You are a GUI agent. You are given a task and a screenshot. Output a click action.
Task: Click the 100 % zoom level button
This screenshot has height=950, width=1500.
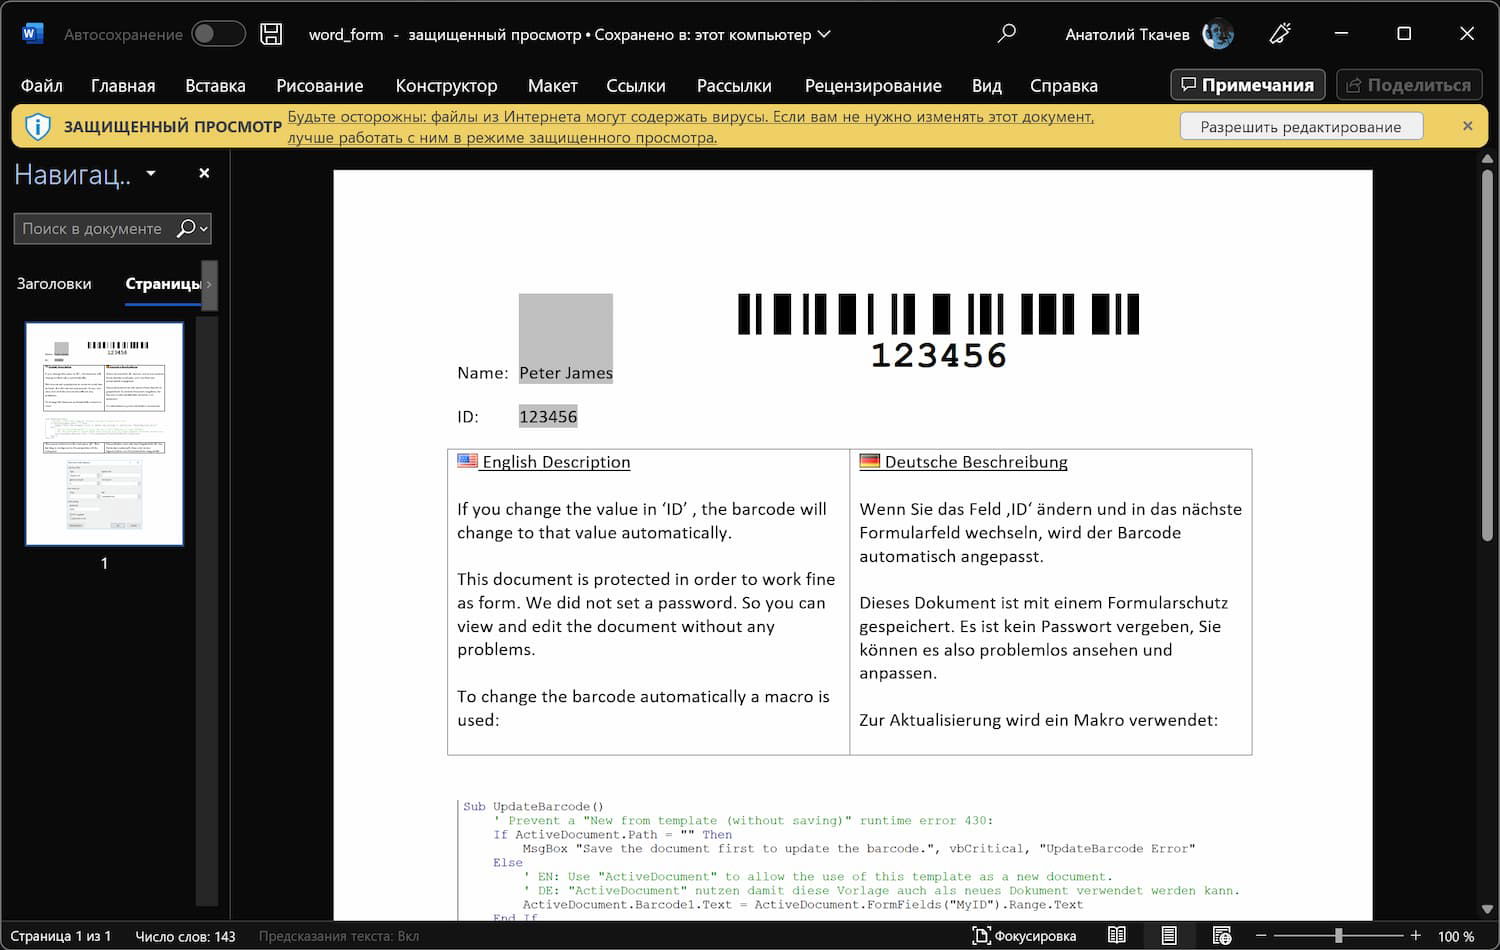pos(1456,936)
